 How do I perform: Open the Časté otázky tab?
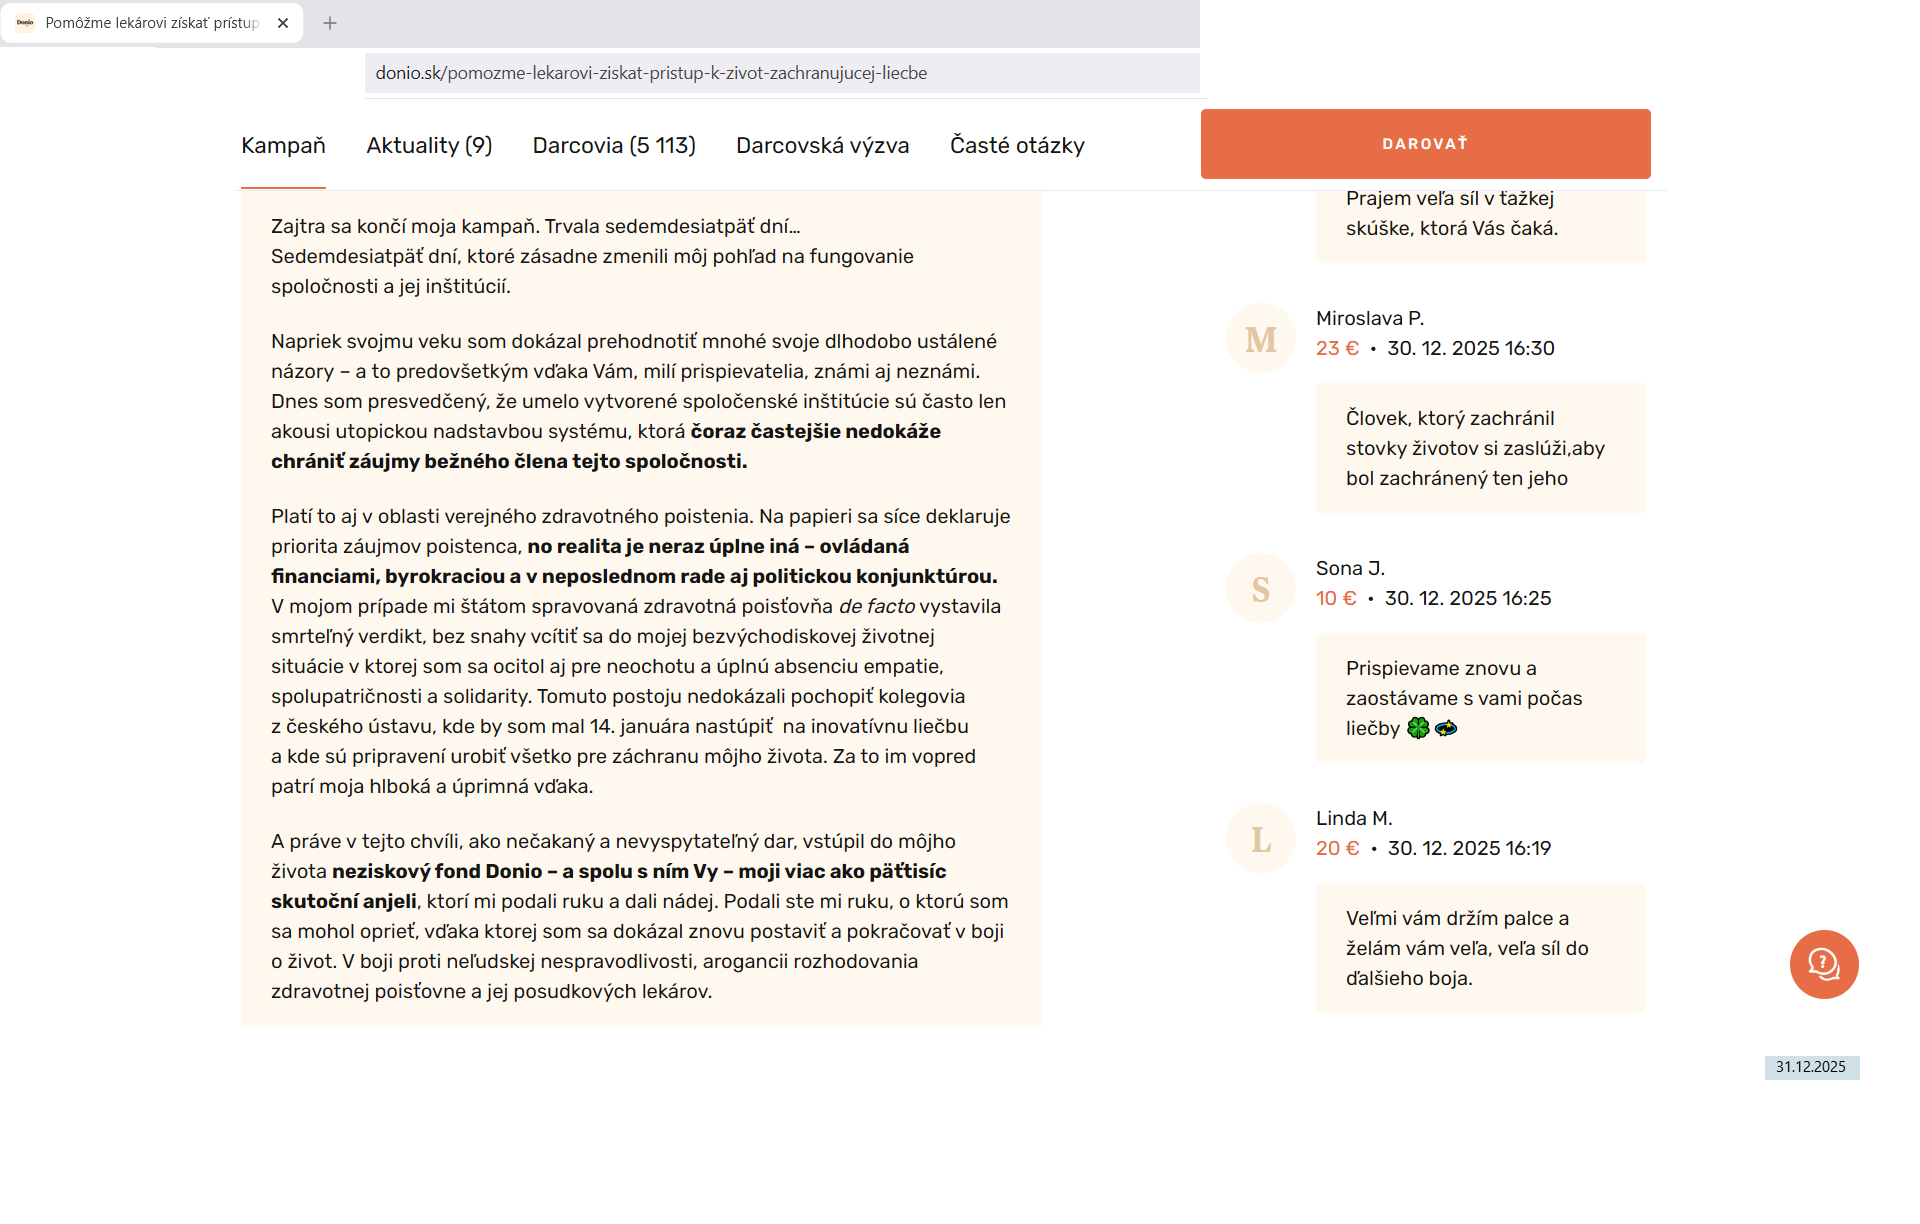tap(1017, 146)
